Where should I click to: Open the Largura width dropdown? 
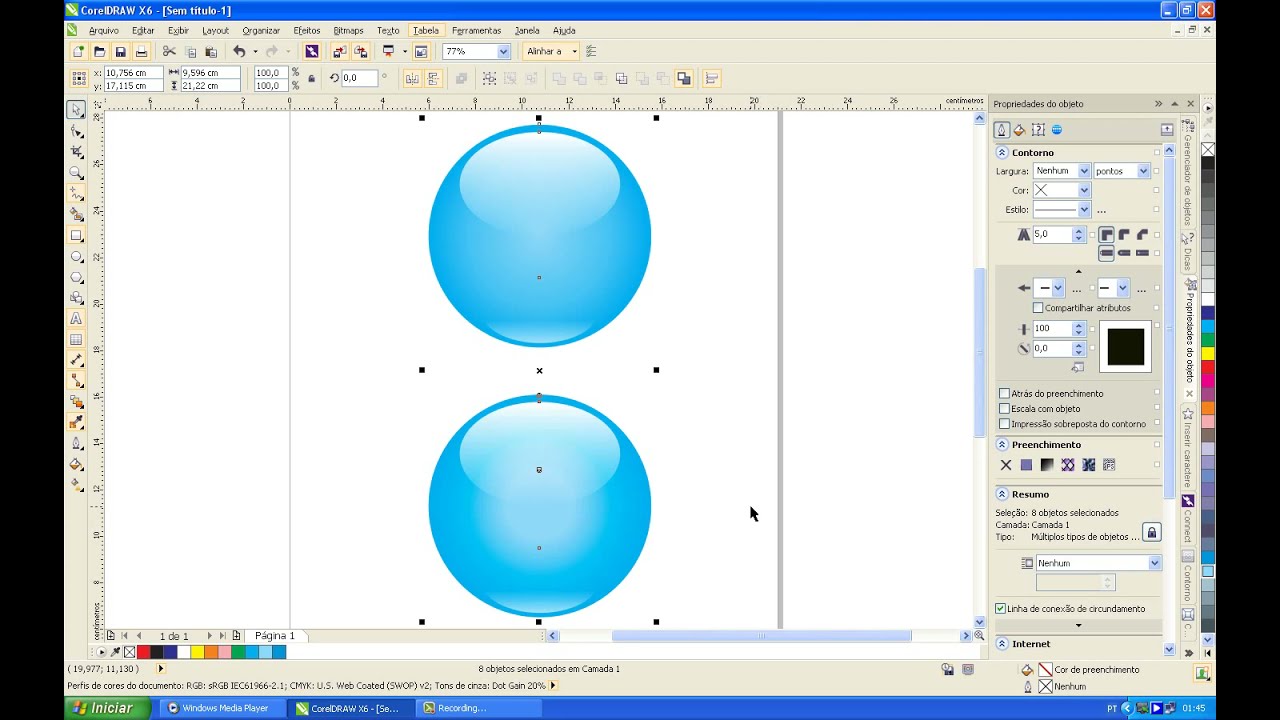(x=1084, y=171)
